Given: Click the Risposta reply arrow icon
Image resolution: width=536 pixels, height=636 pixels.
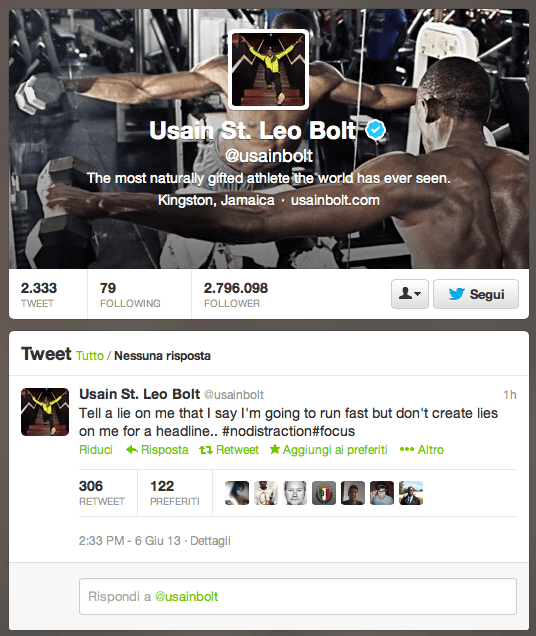Looking at the screenshot, I should tap(132, 449).
